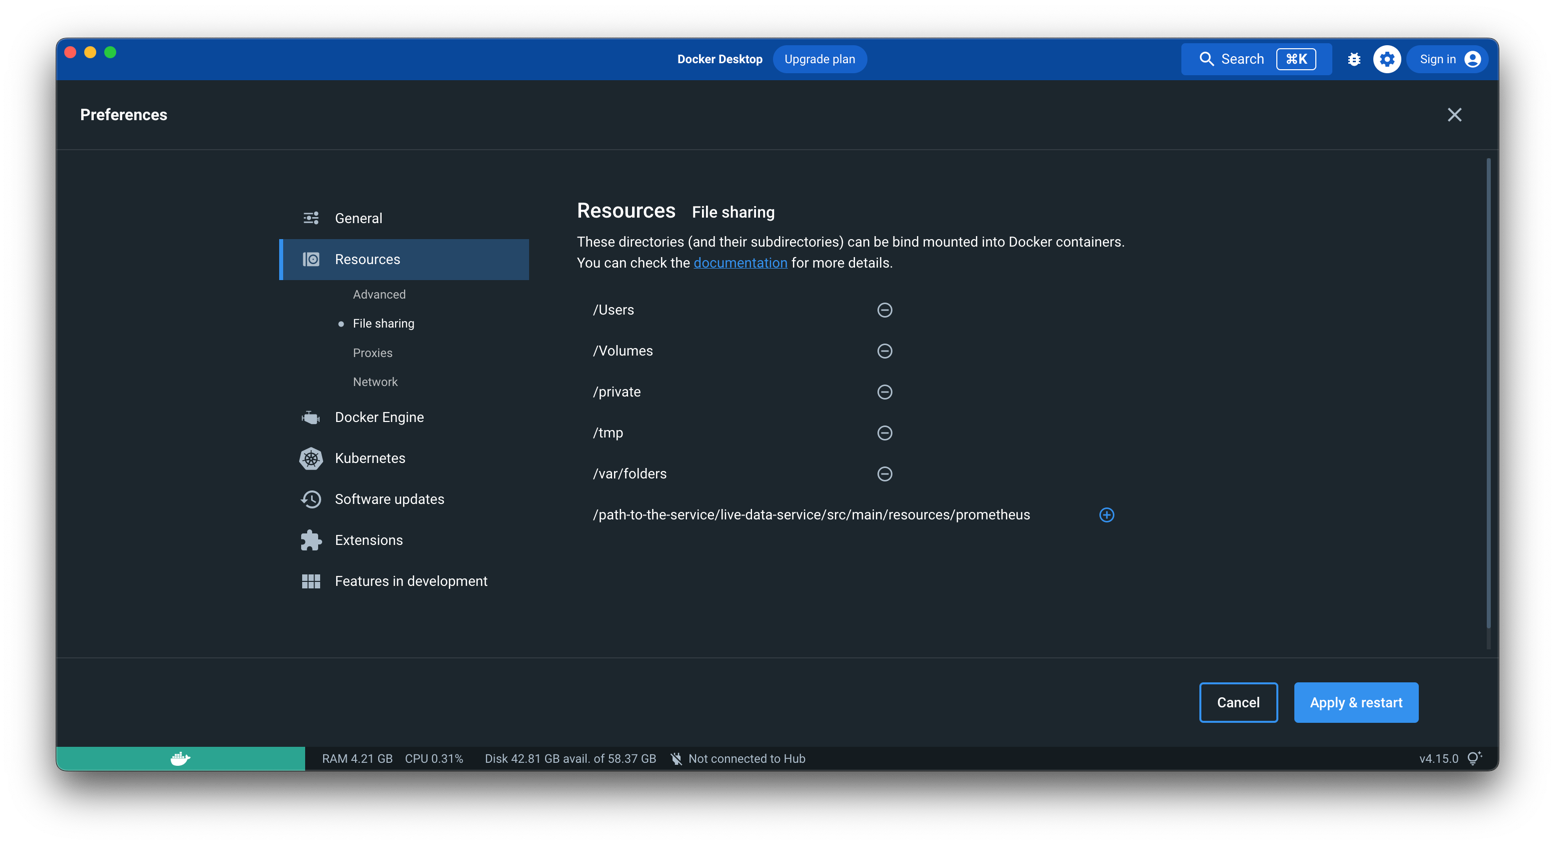Viewport: 1555px width, 845px height.
Task: Select File sharing sub-item
Action: pos(383,323)
